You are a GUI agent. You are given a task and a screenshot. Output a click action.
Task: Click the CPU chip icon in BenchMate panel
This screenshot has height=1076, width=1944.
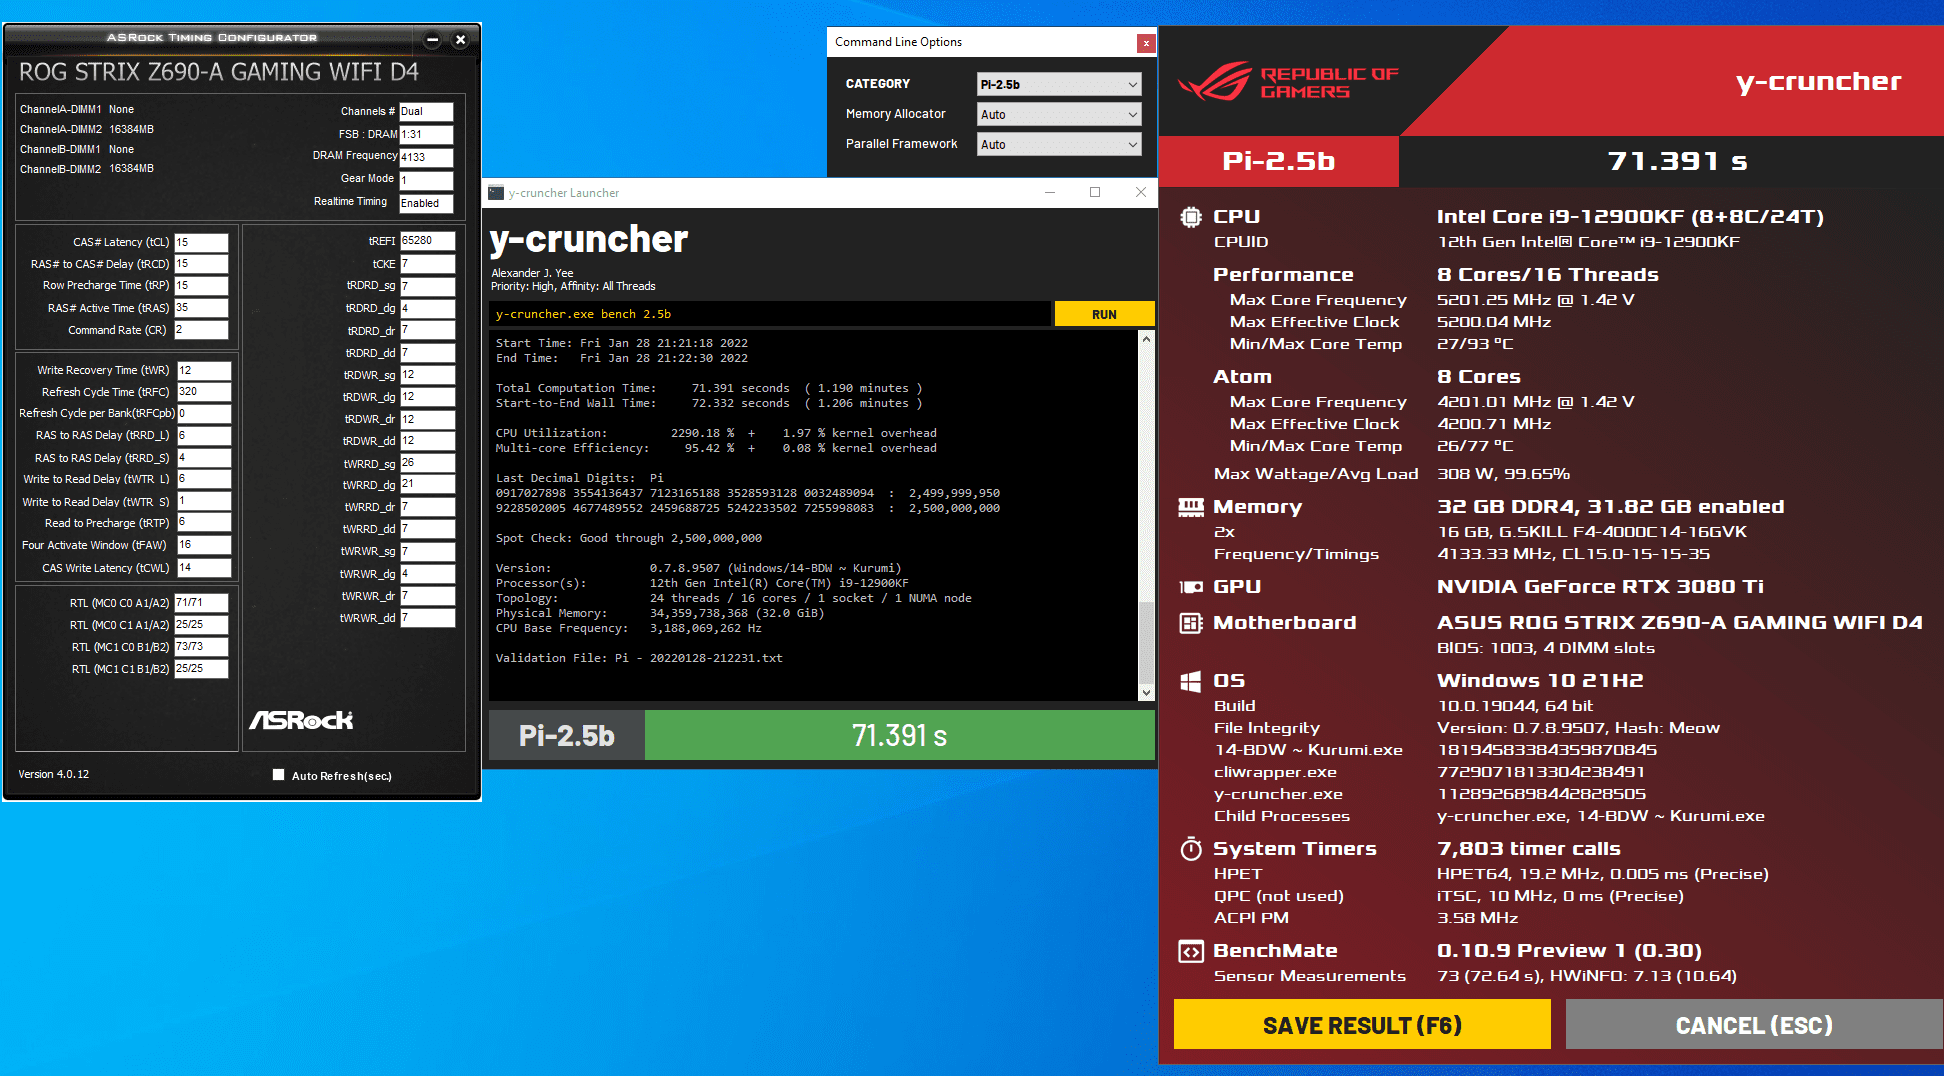pos(1191,217)
